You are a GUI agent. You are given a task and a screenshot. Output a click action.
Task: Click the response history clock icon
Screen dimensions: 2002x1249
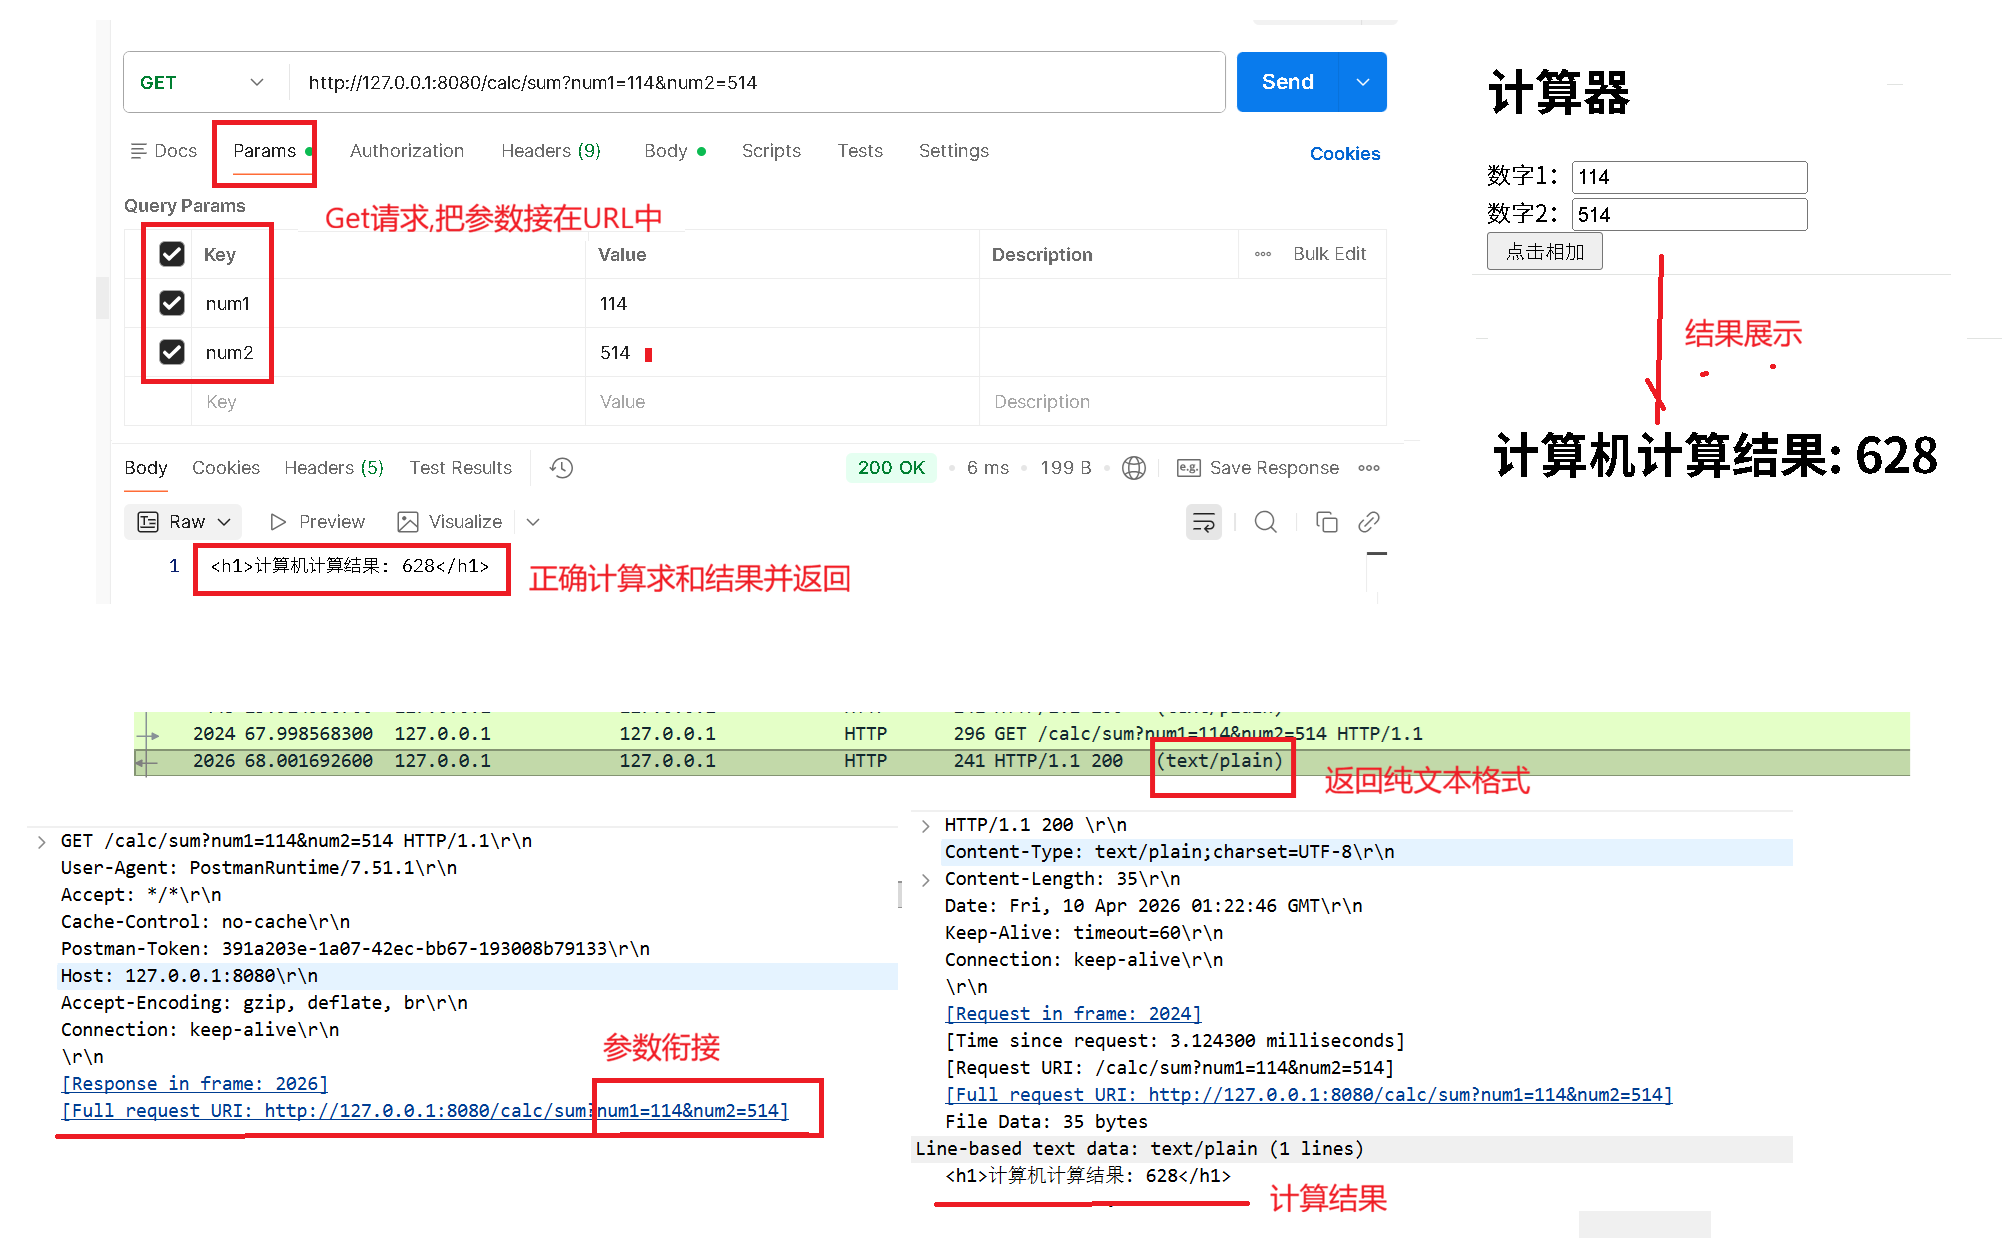(561, 468)
